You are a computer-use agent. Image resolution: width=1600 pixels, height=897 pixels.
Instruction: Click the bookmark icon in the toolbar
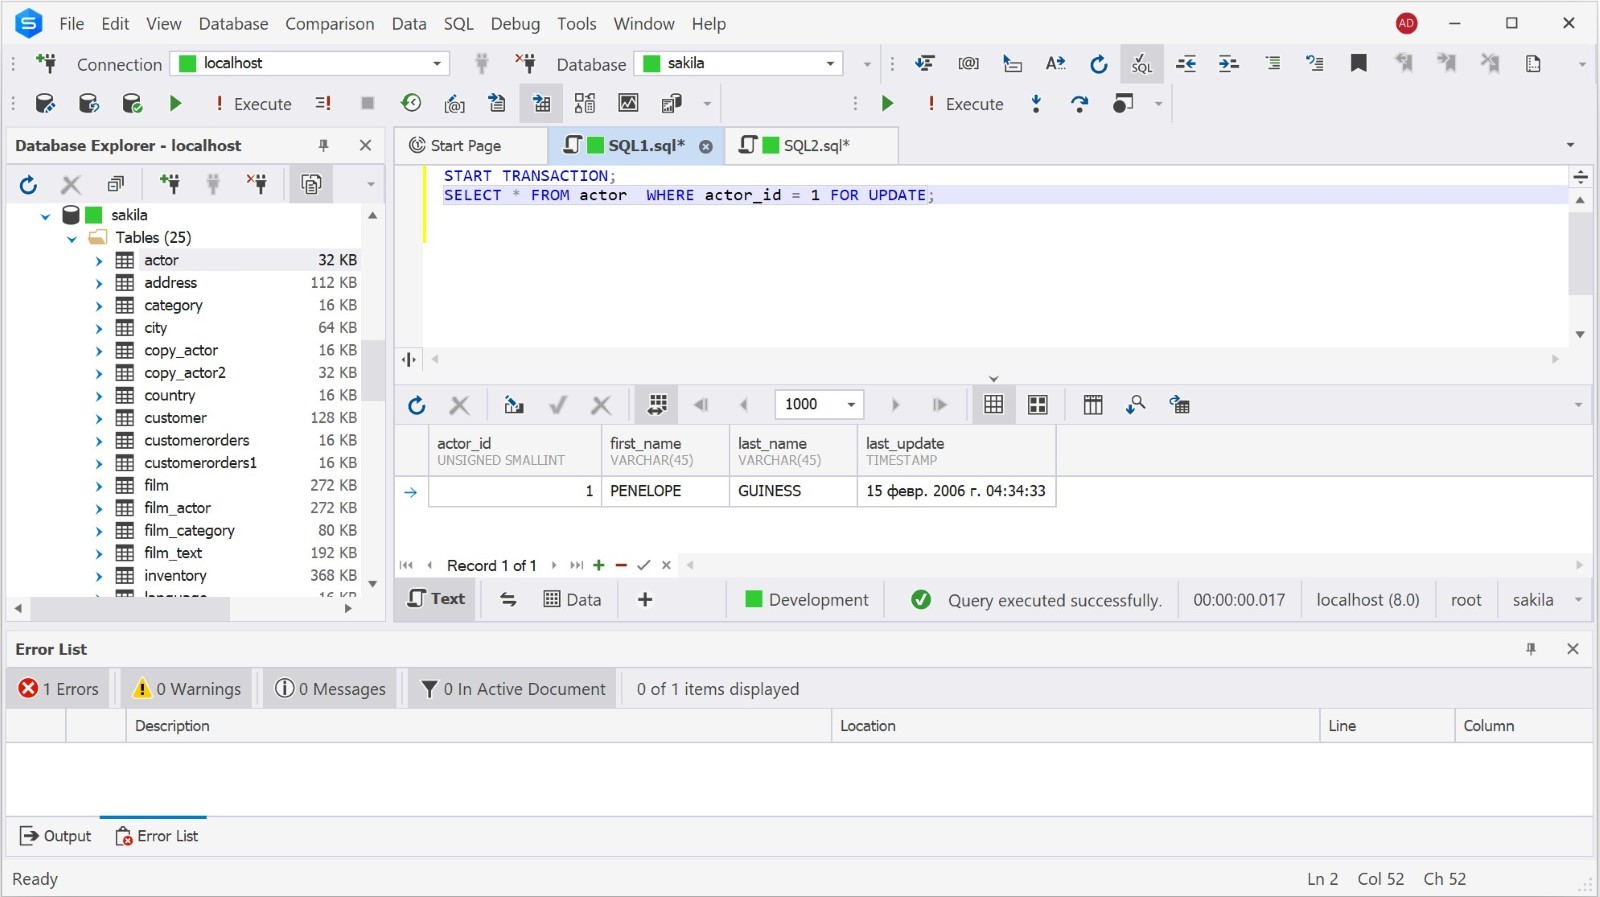tap(1358, 64)
